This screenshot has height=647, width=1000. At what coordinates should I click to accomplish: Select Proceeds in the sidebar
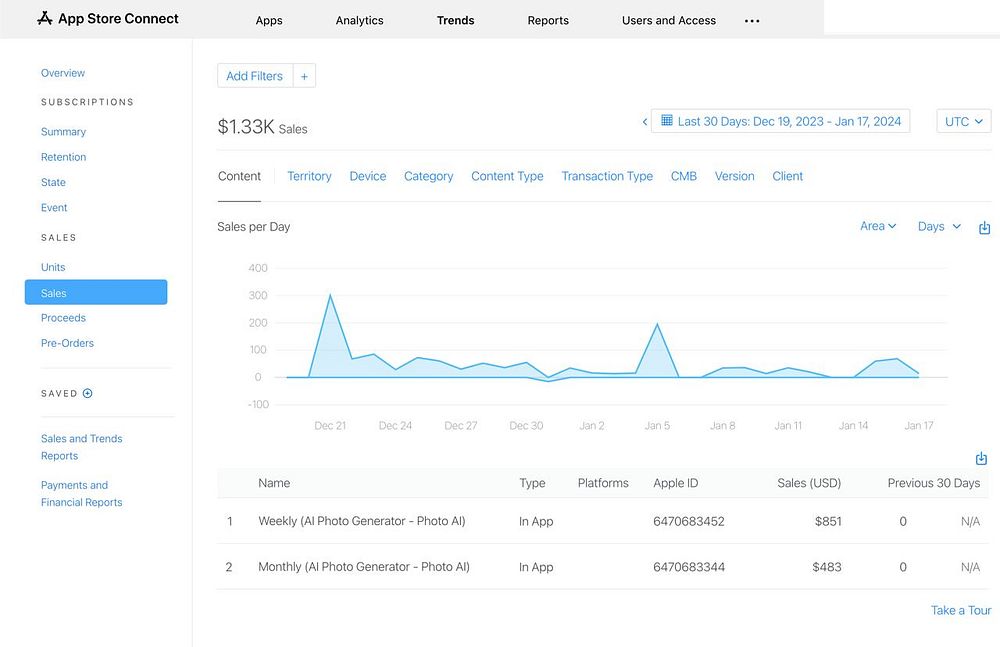[x=63, y=318]
